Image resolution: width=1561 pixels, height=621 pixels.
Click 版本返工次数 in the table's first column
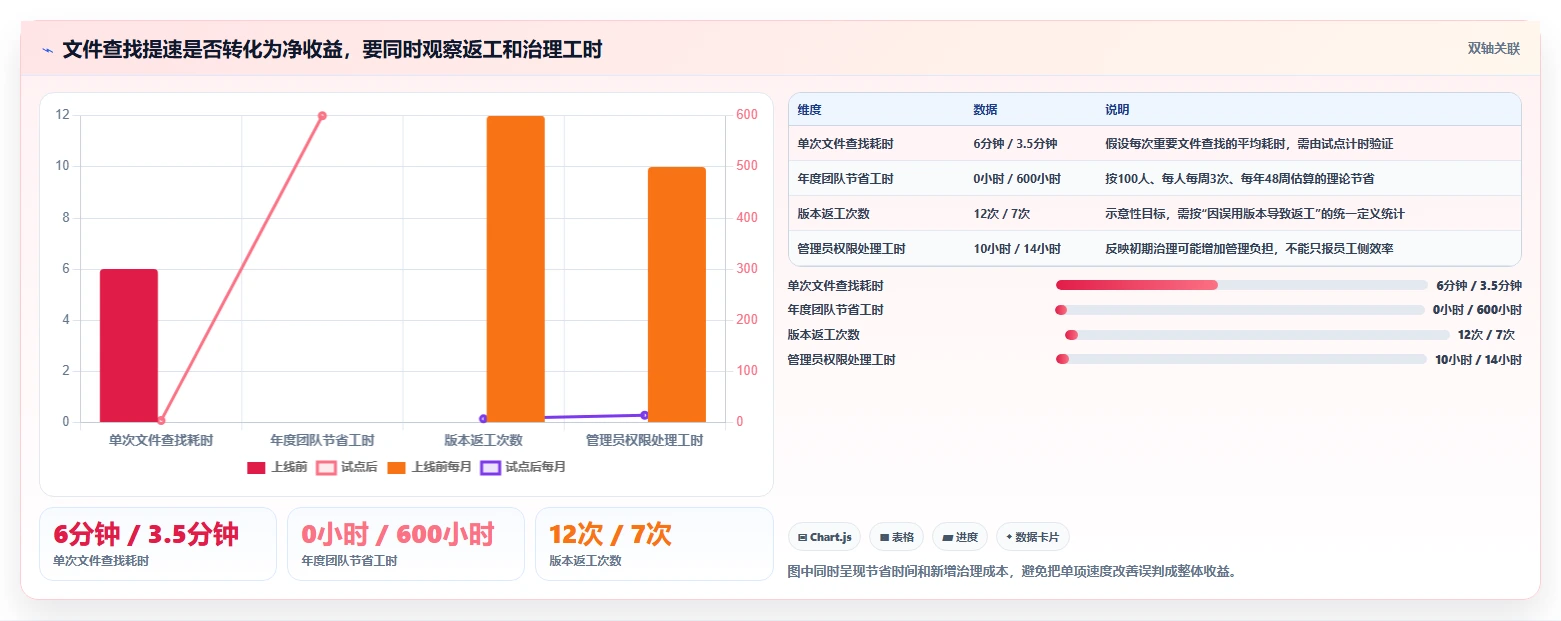(x=833, y=214)
